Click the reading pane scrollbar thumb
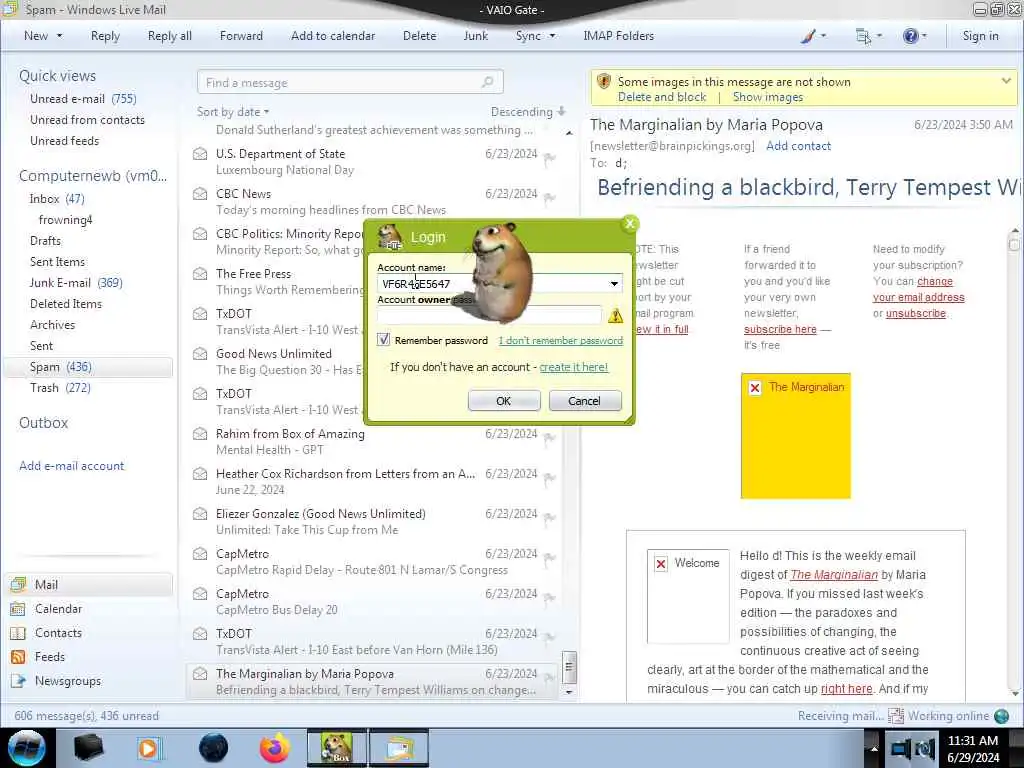The height and width of the screenshot is (768, 1024). (1014, 244)
